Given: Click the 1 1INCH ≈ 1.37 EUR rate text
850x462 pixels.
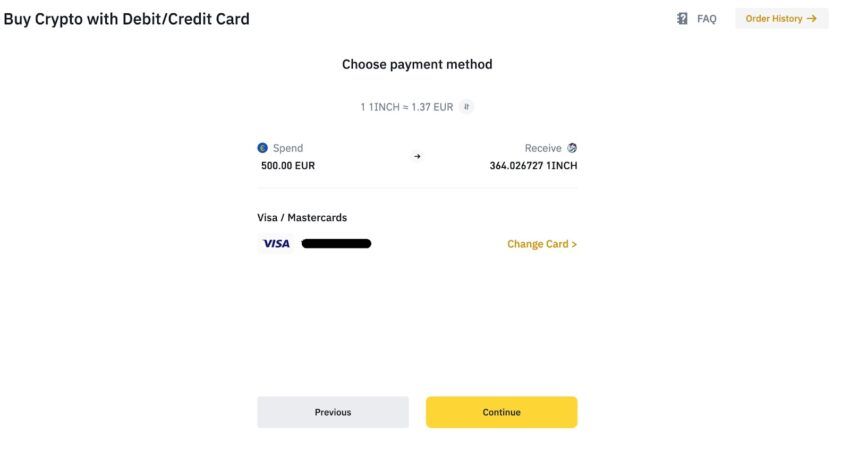Looking at the screenshot, I should [407, 107].
